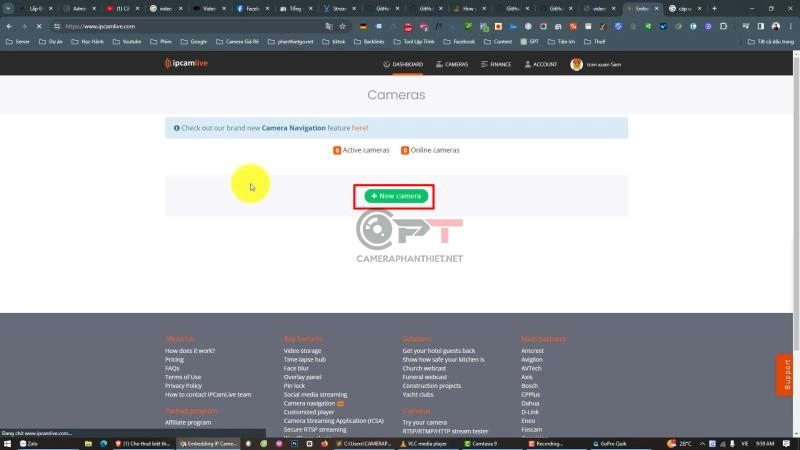Open the new tab plus button
Image resolution: width=800 pixels, height=450 pixels.
(714, 8)
